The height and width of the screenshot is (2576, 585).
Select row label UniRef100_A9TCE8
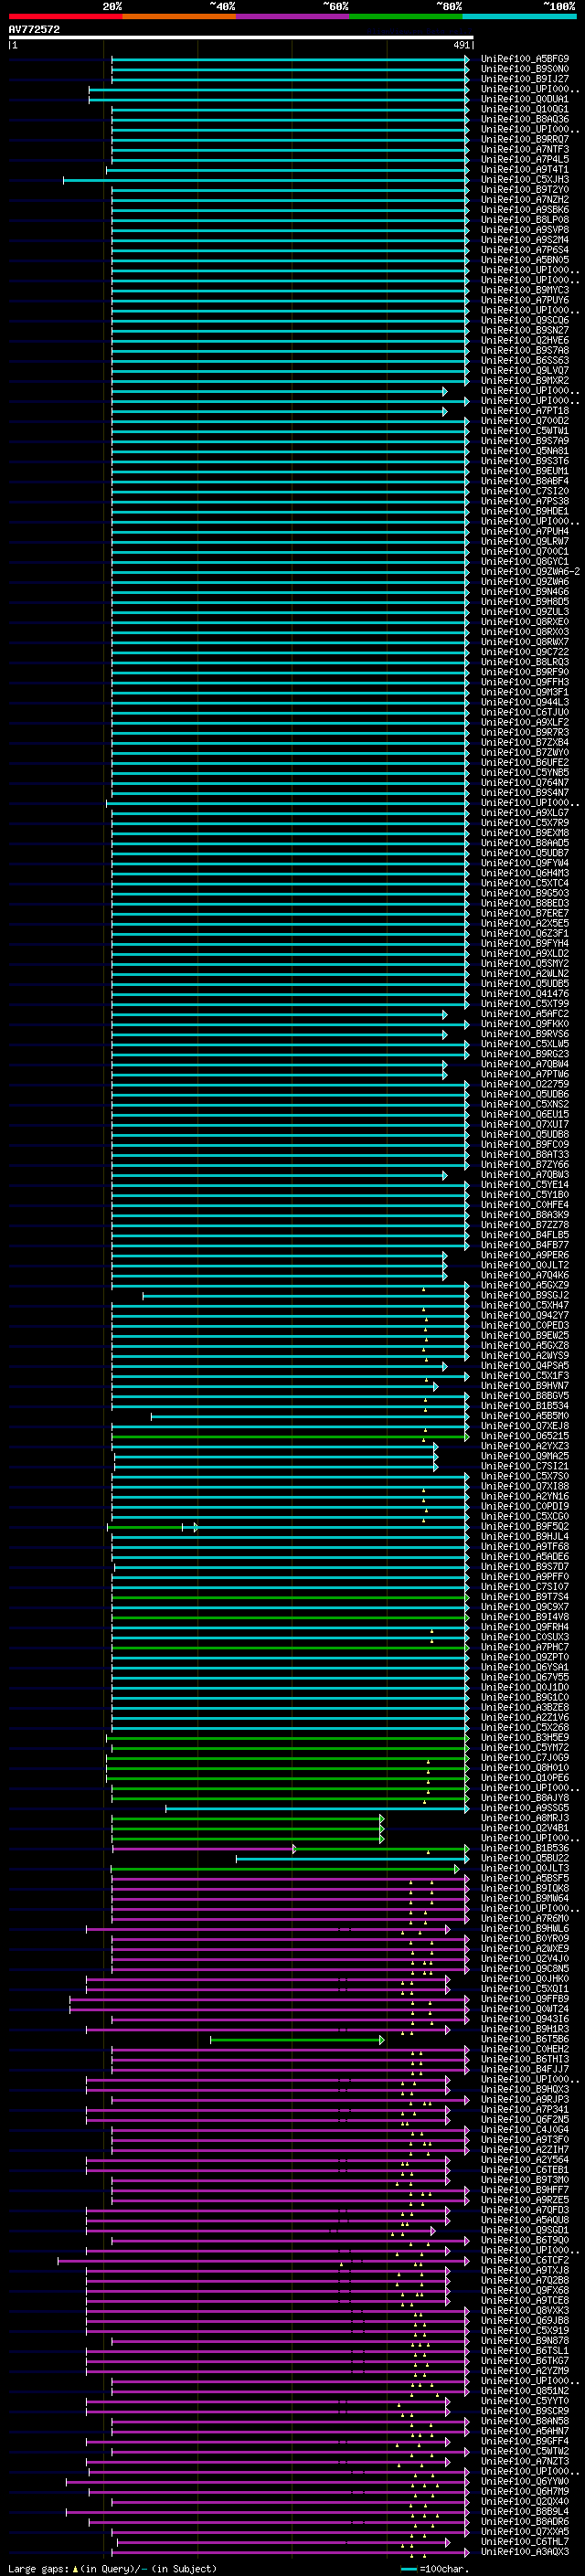(525, 2300)
